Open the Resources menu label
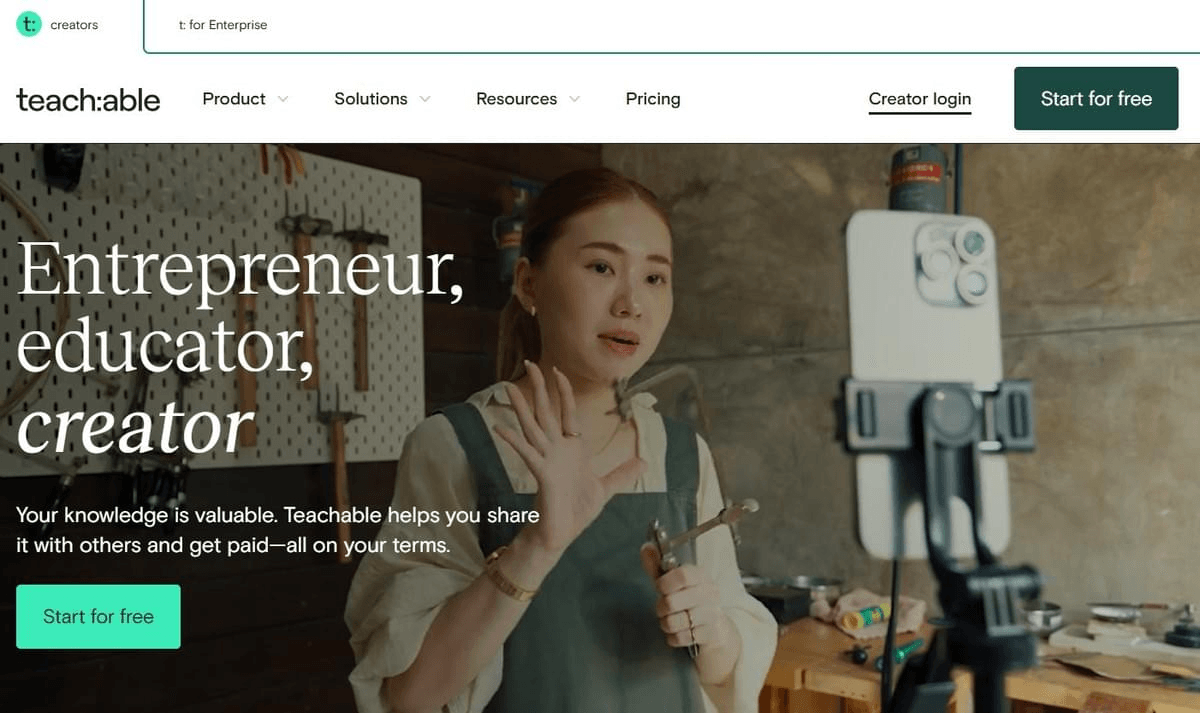The width and height of the screenshot is (1200, 713). (x=516, y=99)
